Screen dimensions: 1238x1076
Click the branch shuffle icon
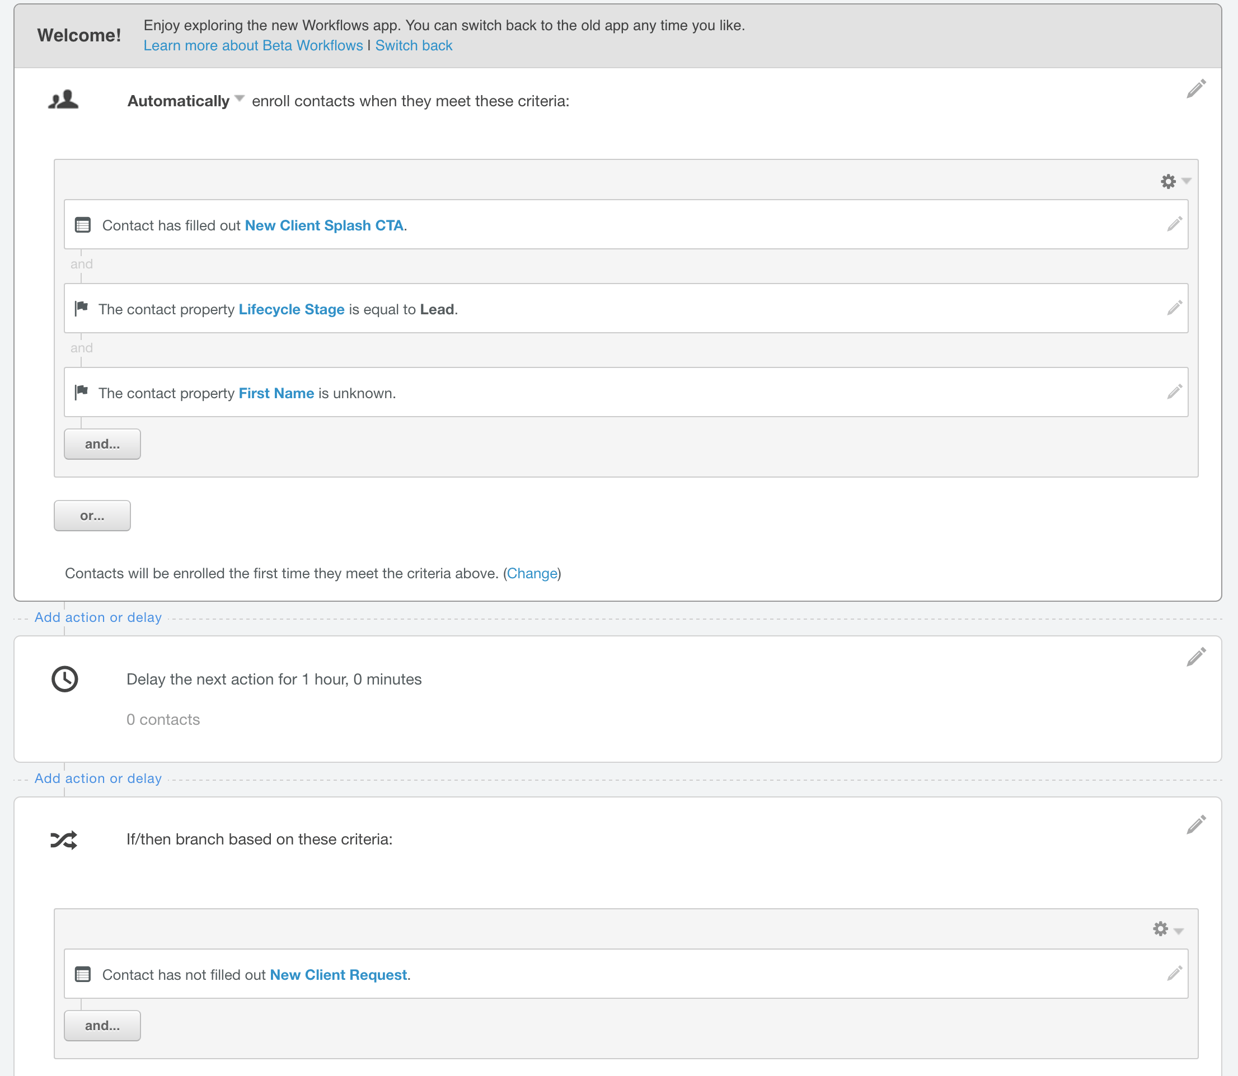(64, 839)
